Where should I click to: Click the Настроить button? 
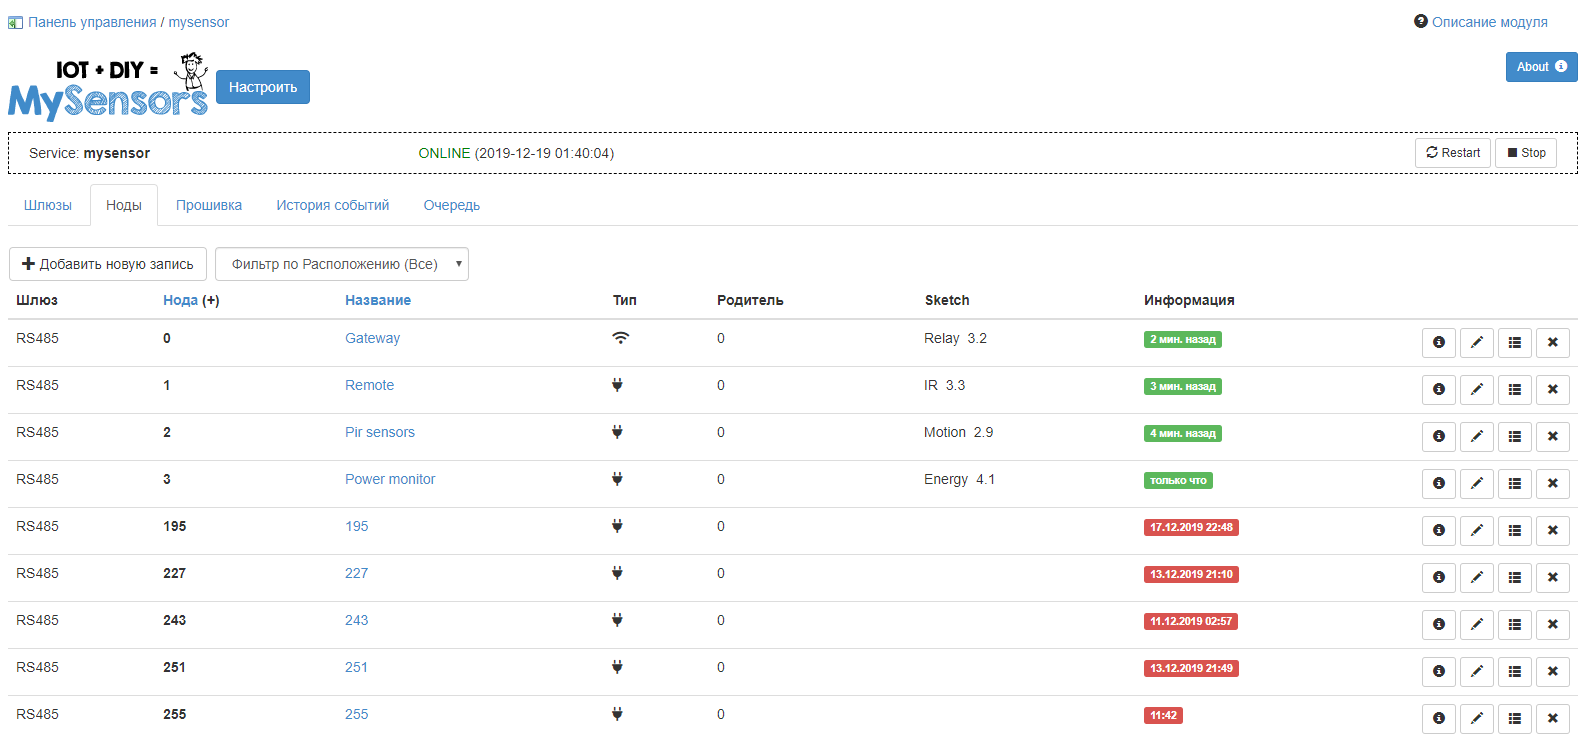(x=263, y=87)
